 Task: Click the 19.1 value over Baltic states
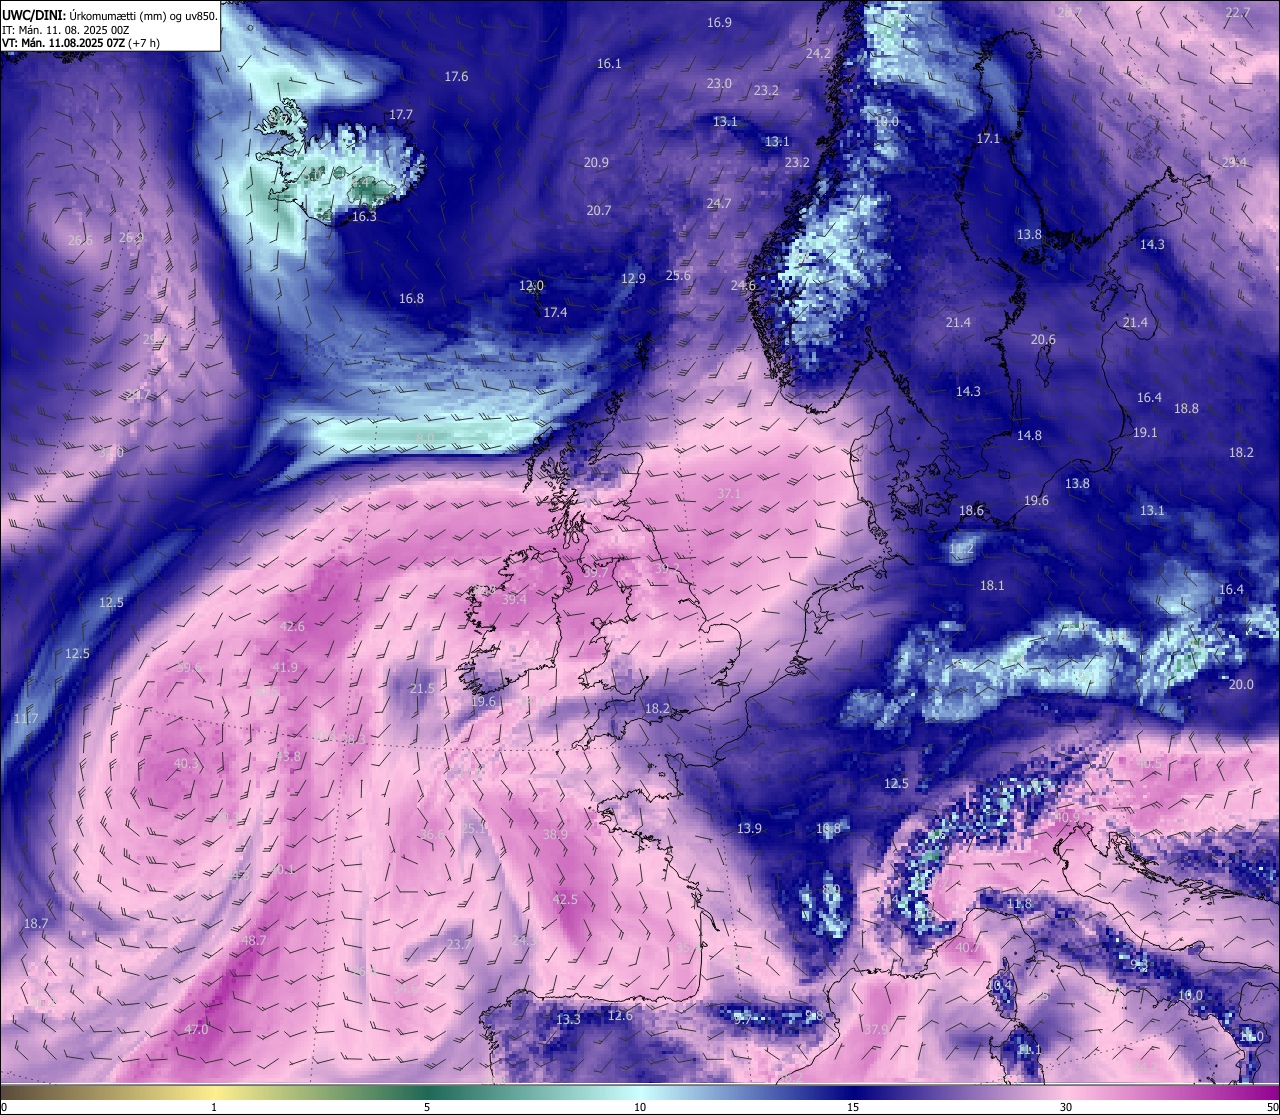[x=1145, y=432]
